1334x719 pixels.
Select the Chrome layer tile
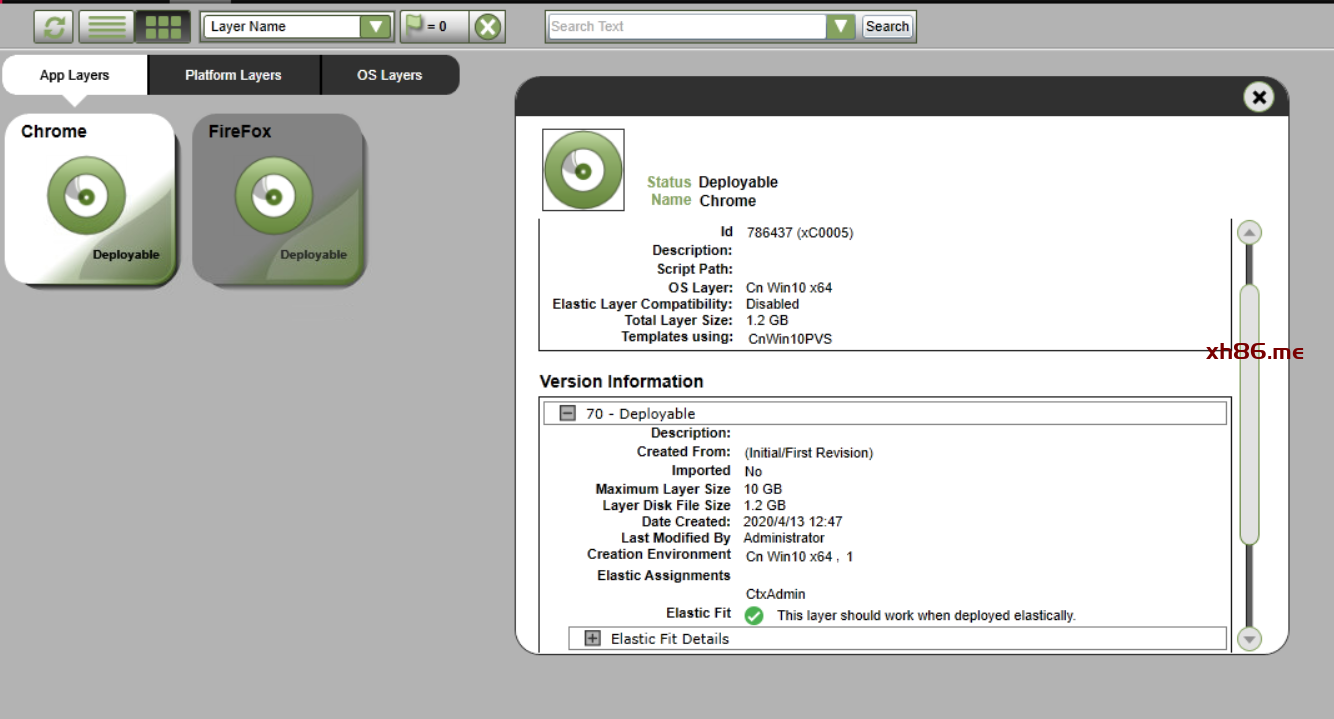89,199
